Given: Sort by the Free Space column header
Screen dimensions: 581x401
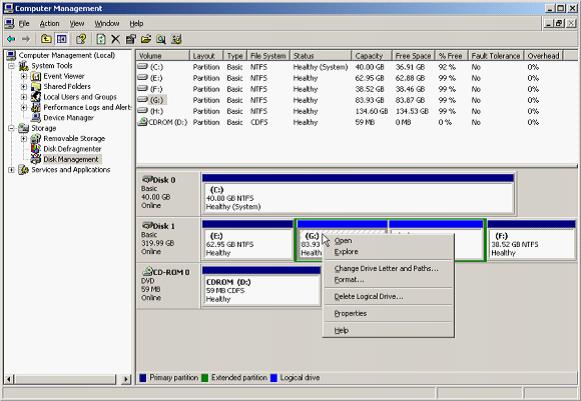Looking at the screenshot, I should pos(413,56).
